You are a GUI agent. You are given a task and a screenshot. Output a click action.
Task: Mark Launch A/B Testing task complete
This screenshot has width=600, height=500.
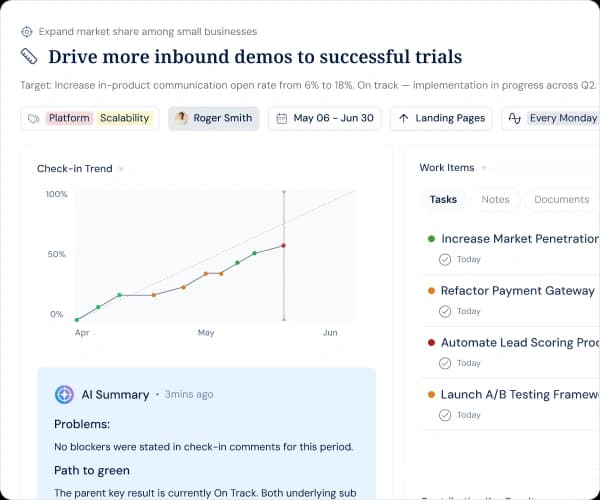[x=445, y=415]
